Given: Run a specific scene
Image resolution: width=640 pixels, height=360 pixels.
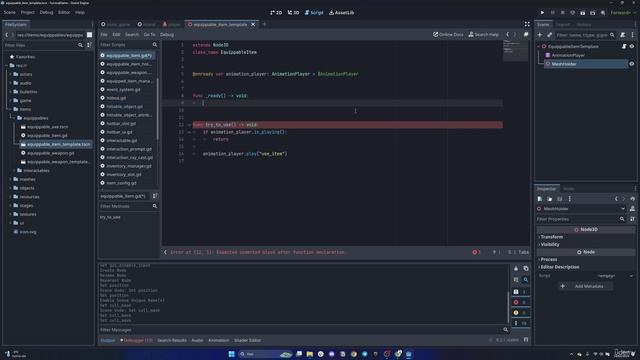Looking at the screenshot, I should [593, 13].
